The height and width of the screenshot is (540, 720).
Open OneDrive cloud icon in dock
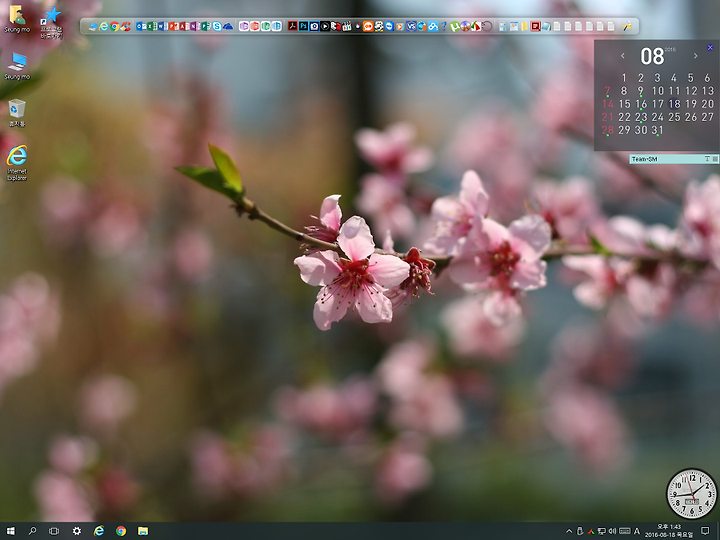tap(228, 27)
